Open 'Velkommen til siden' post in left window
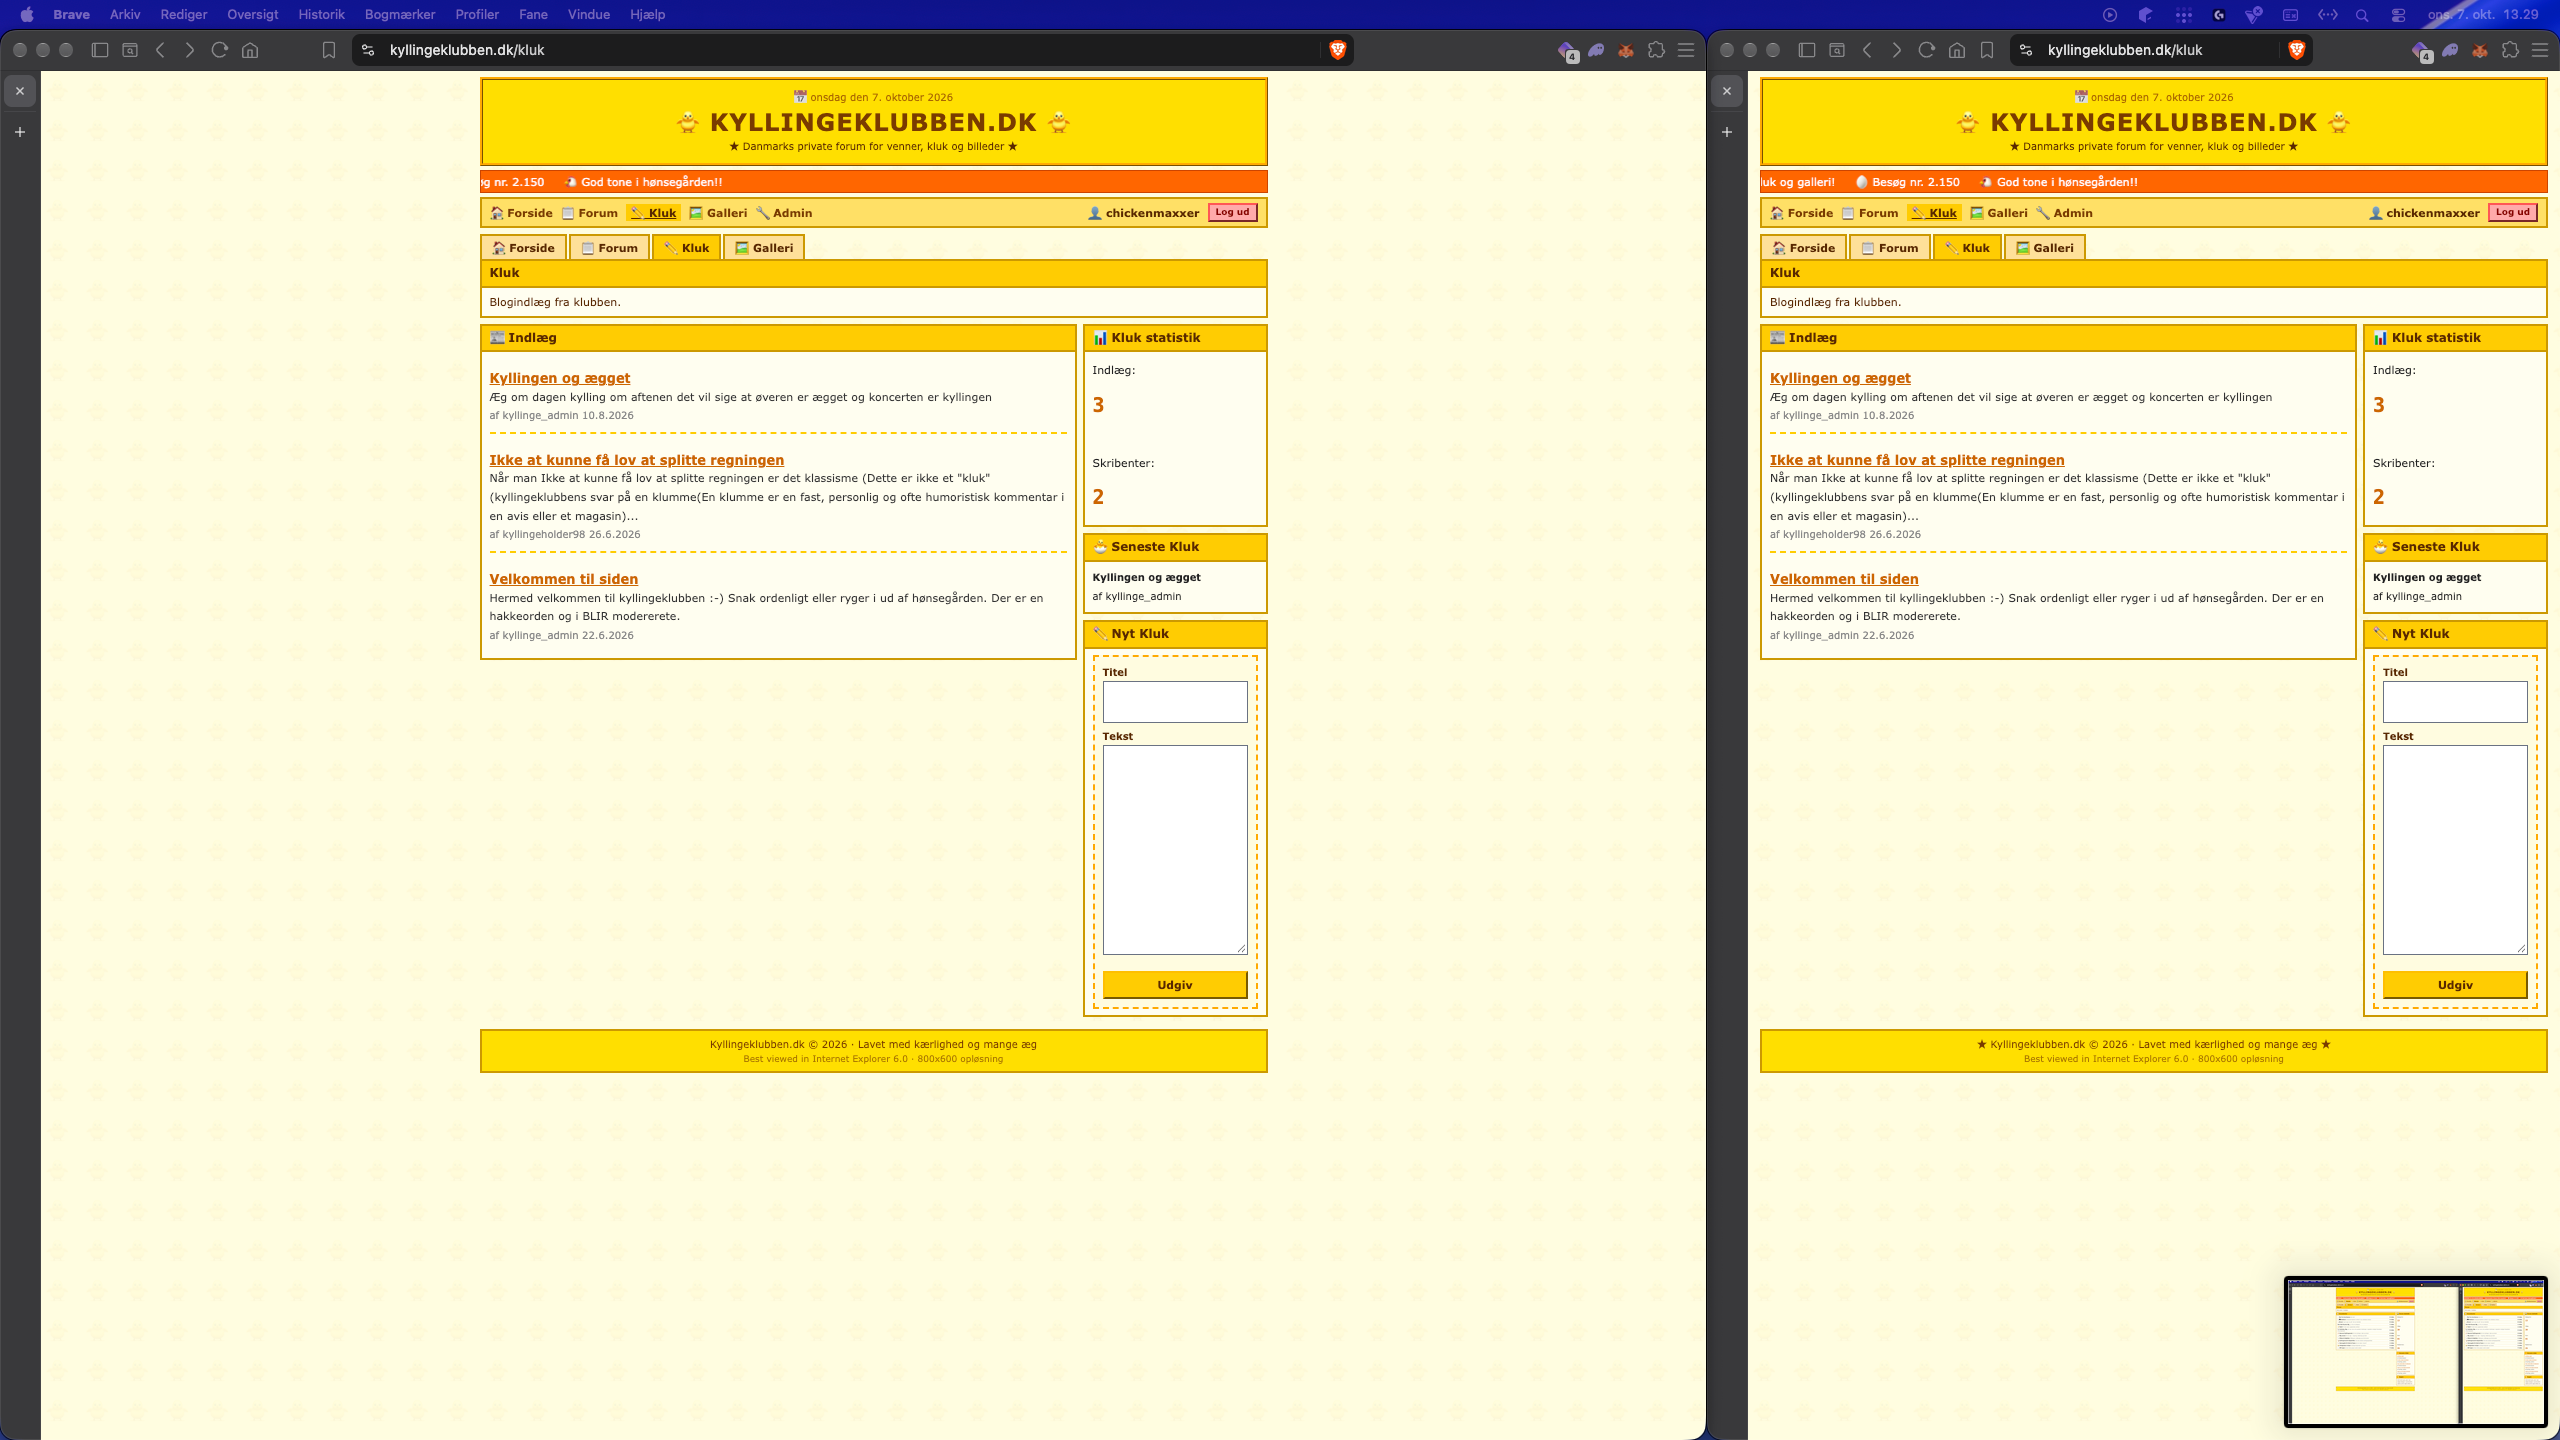Viewport: 2560px width, 1440px height. click(563, 579)
